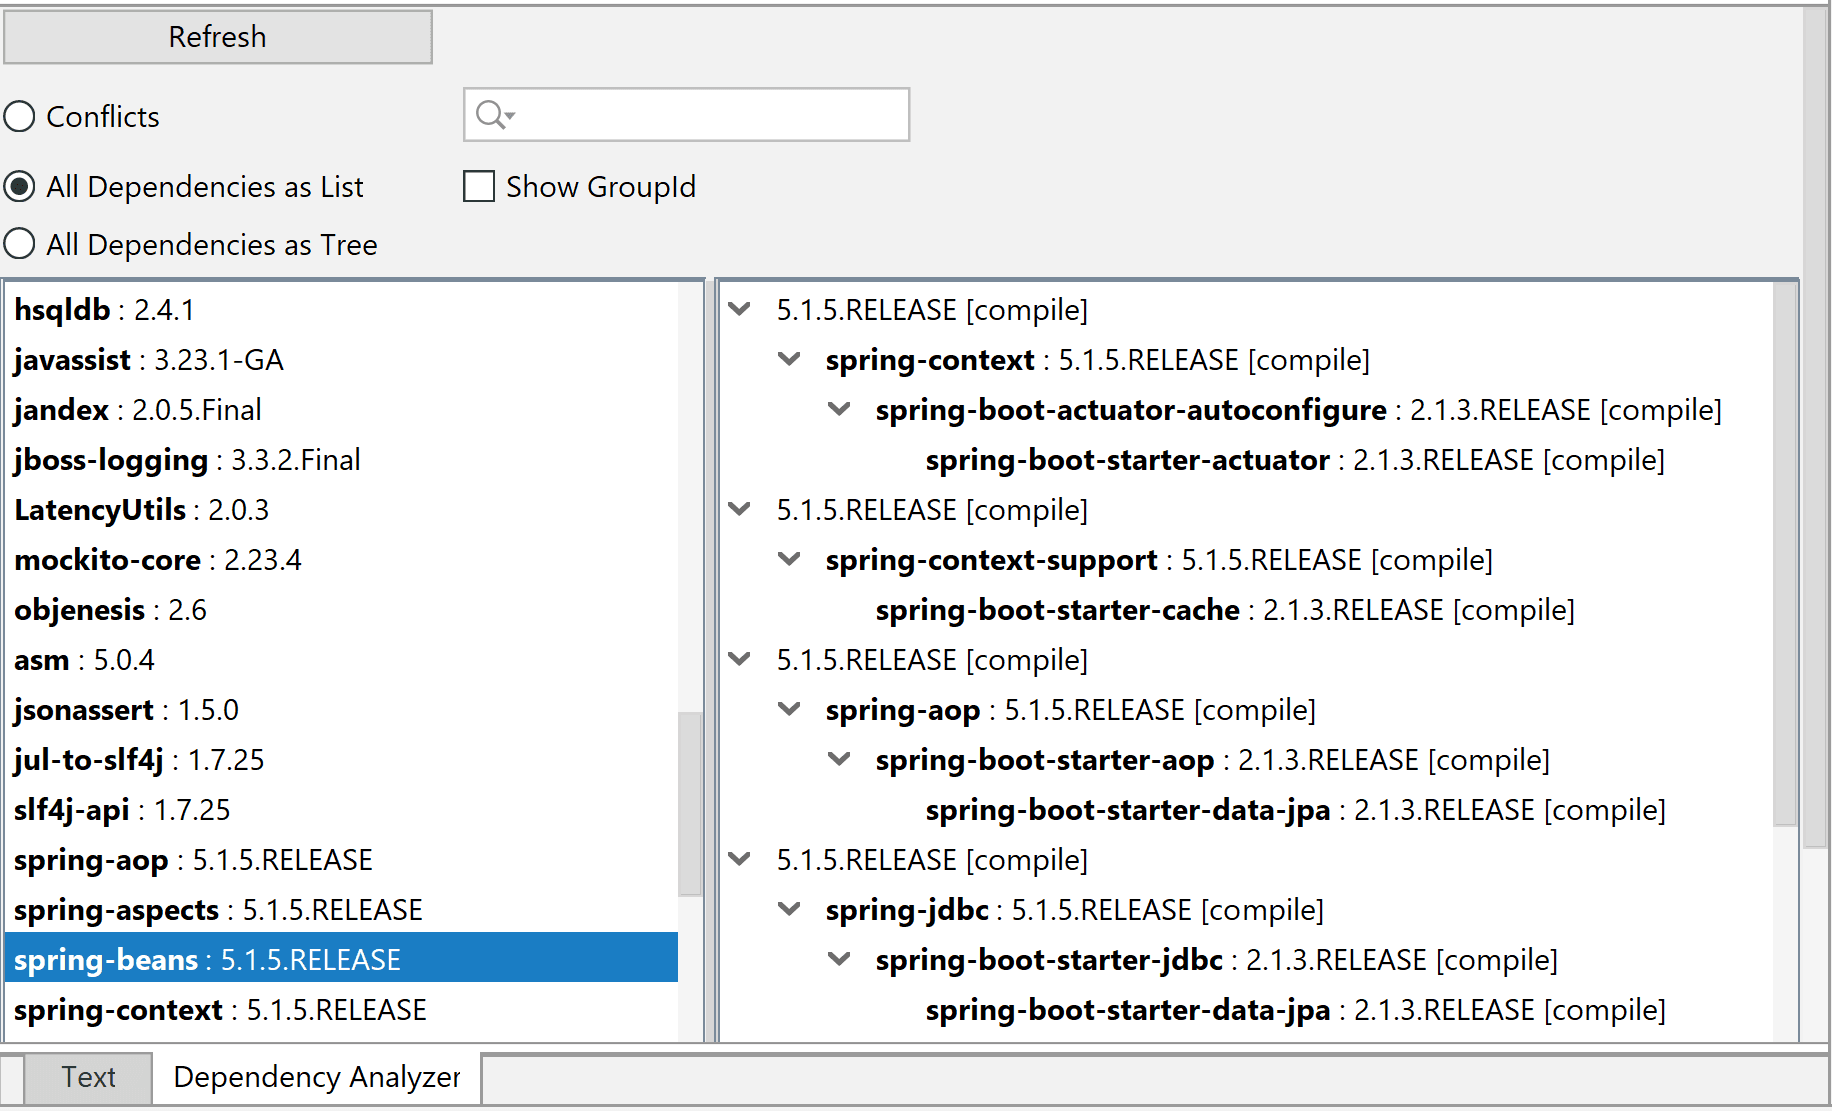Open the Dependency Analyzer tab
This screenshot has width=1832, height=1111.
tap(316, 1077)
